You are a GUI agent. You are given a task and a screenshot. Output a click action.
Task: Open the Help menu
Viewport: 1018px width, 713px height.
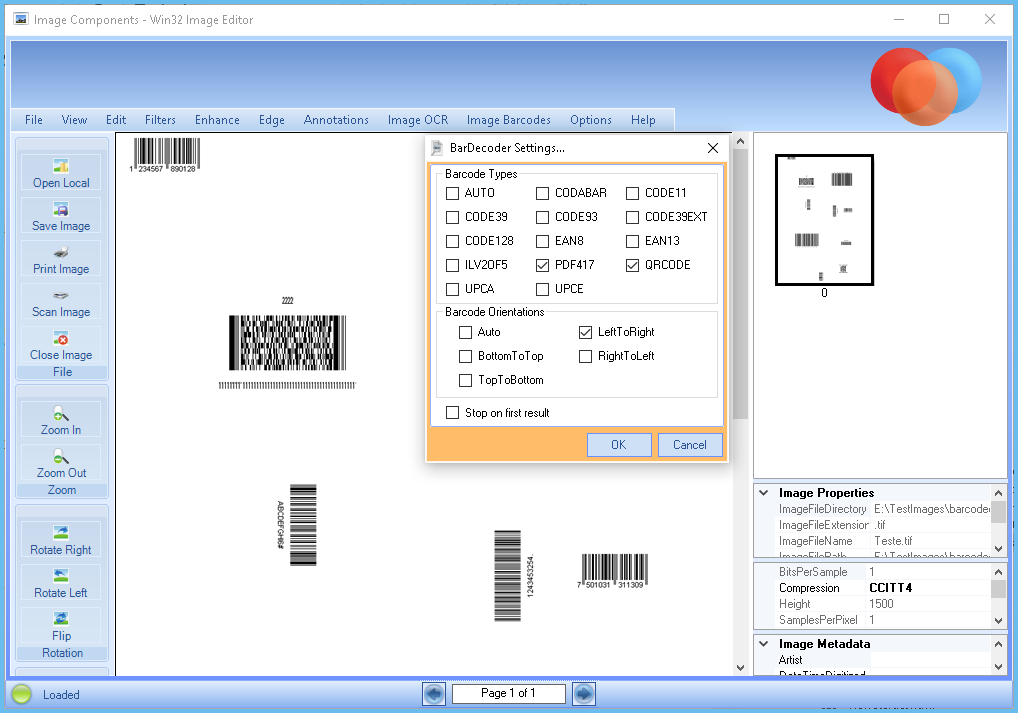643,120
